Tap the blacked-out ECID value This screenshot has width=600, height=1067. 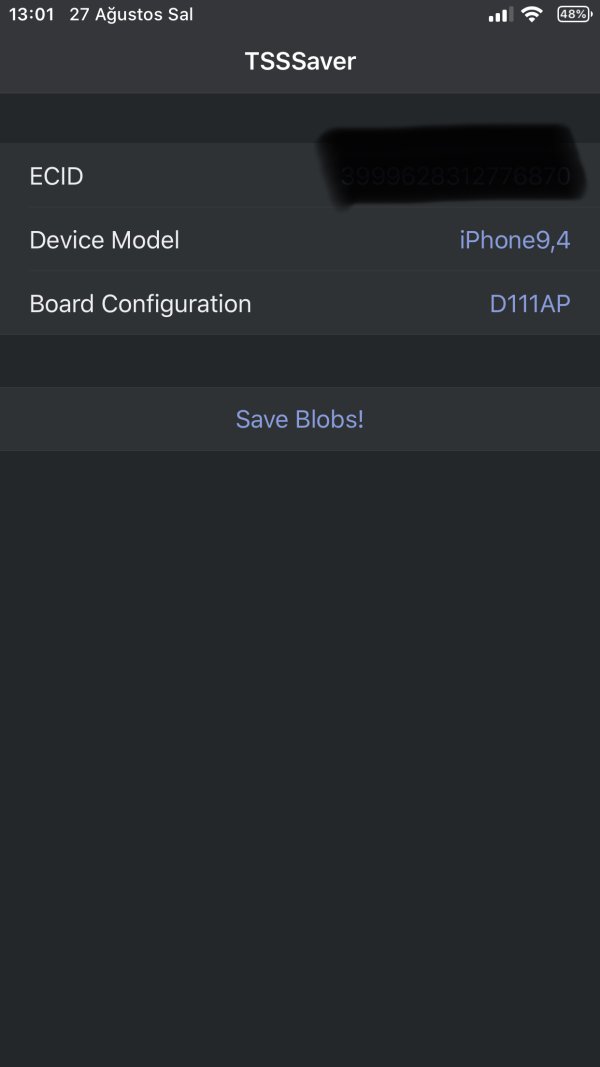(x=455, y=177)
